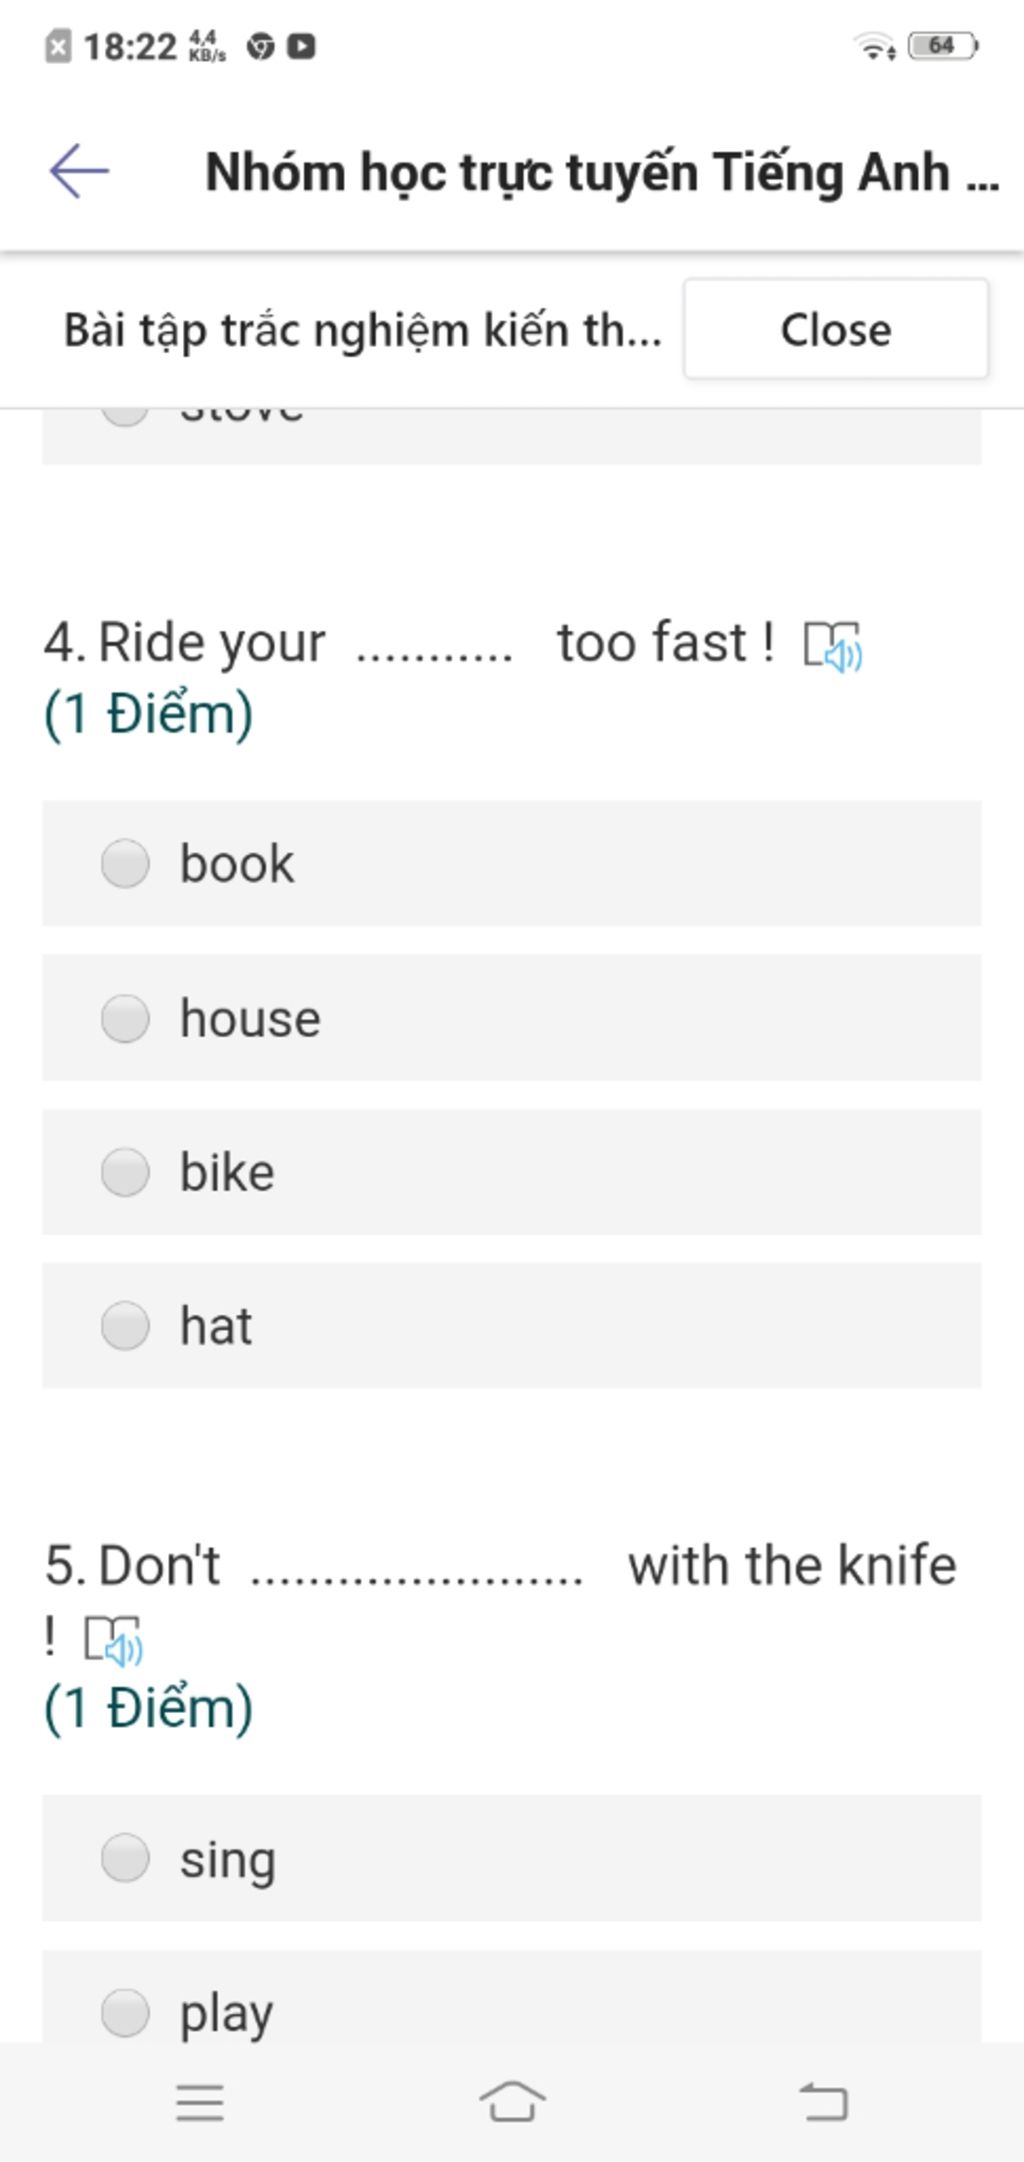Screen dimensions: 1024x2162
Task: Select the "book" radio option
Action: [125, 864]
